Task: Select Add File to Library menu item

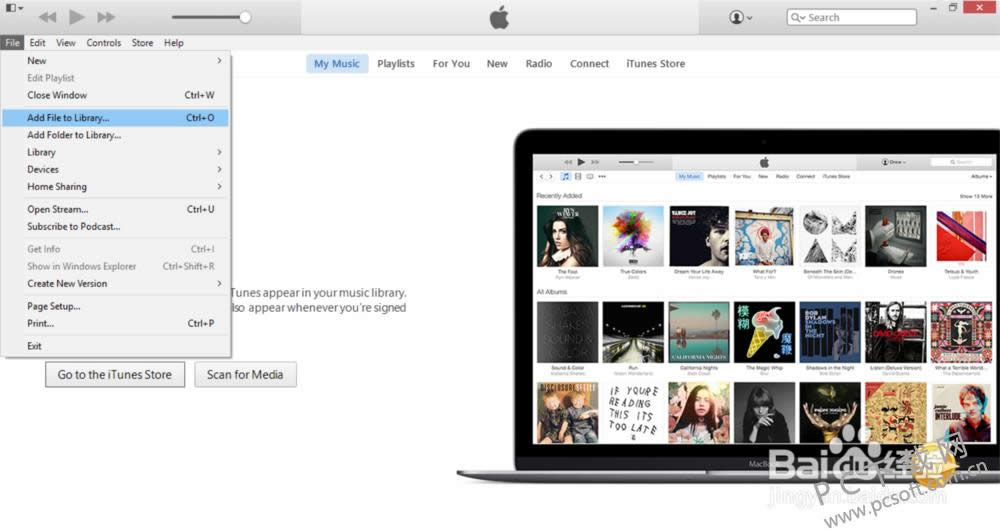Action: click(x=68, y=118)
